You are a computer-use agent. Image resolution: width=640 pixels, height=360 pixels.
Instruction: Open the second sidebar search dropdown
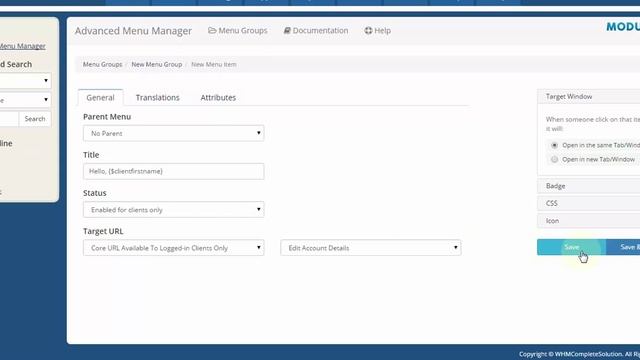point(25,100)
